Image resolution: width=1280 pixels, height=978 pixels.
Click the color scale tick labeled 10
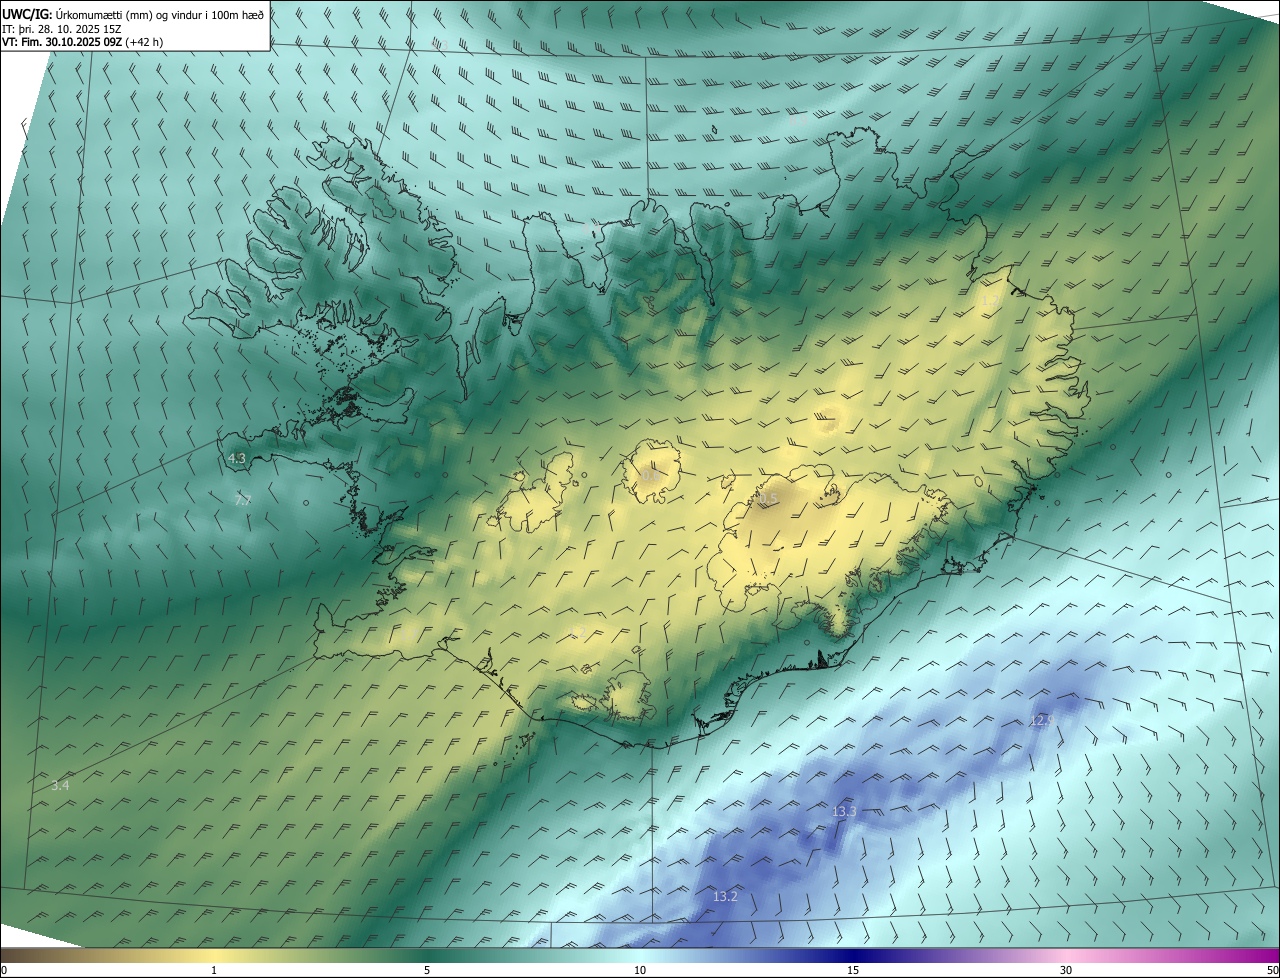[640, 970]
